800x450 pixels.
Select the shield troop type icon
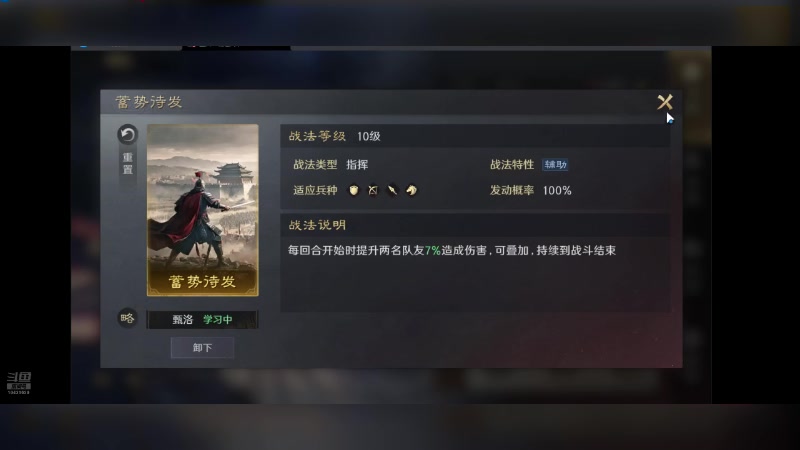354,190
